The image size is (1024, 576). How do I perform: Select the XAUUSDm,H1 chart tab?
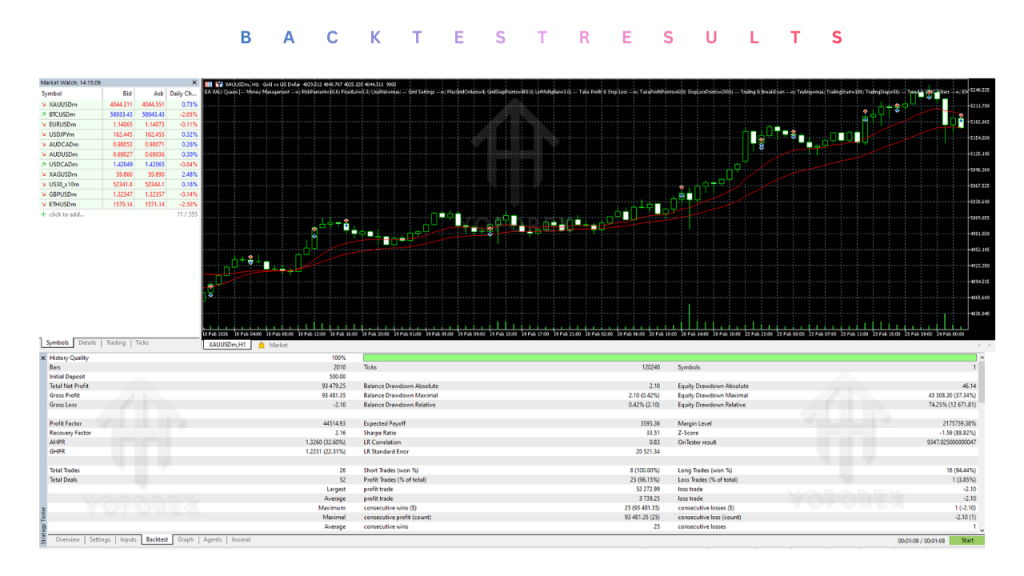[227, 345]
